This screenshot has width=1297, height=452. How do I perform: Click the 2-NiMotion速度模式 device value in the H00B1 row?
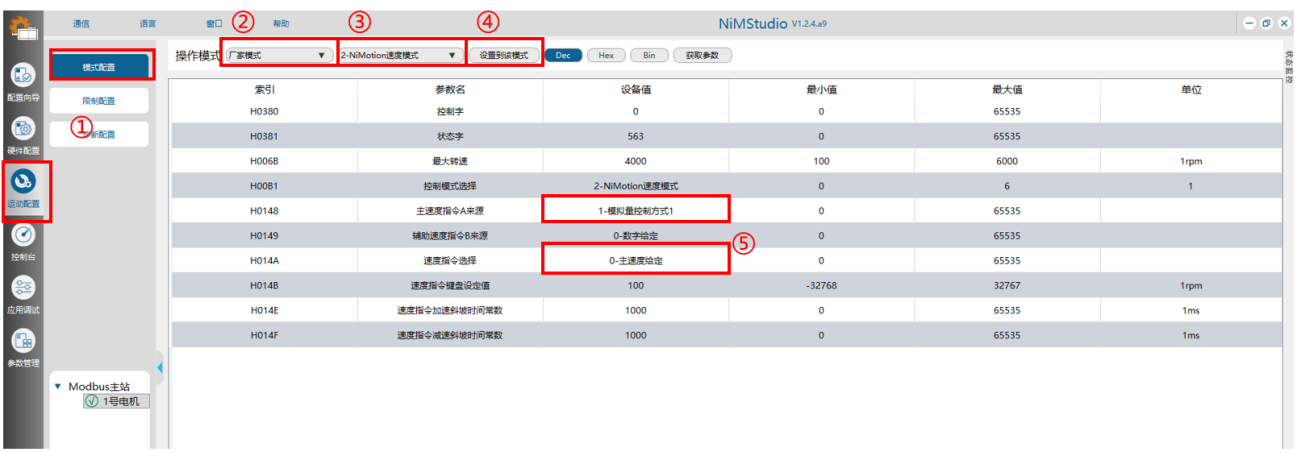636,185
